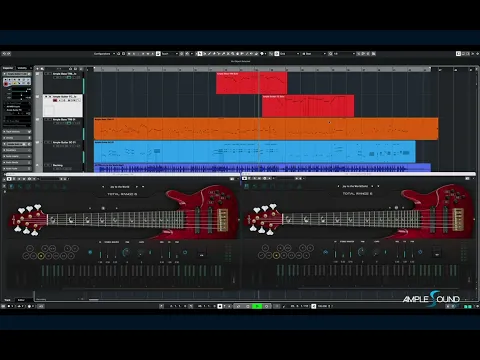
Task: Click the green Play button in transport
Action: pyautogui.click(x=257, y=306)
